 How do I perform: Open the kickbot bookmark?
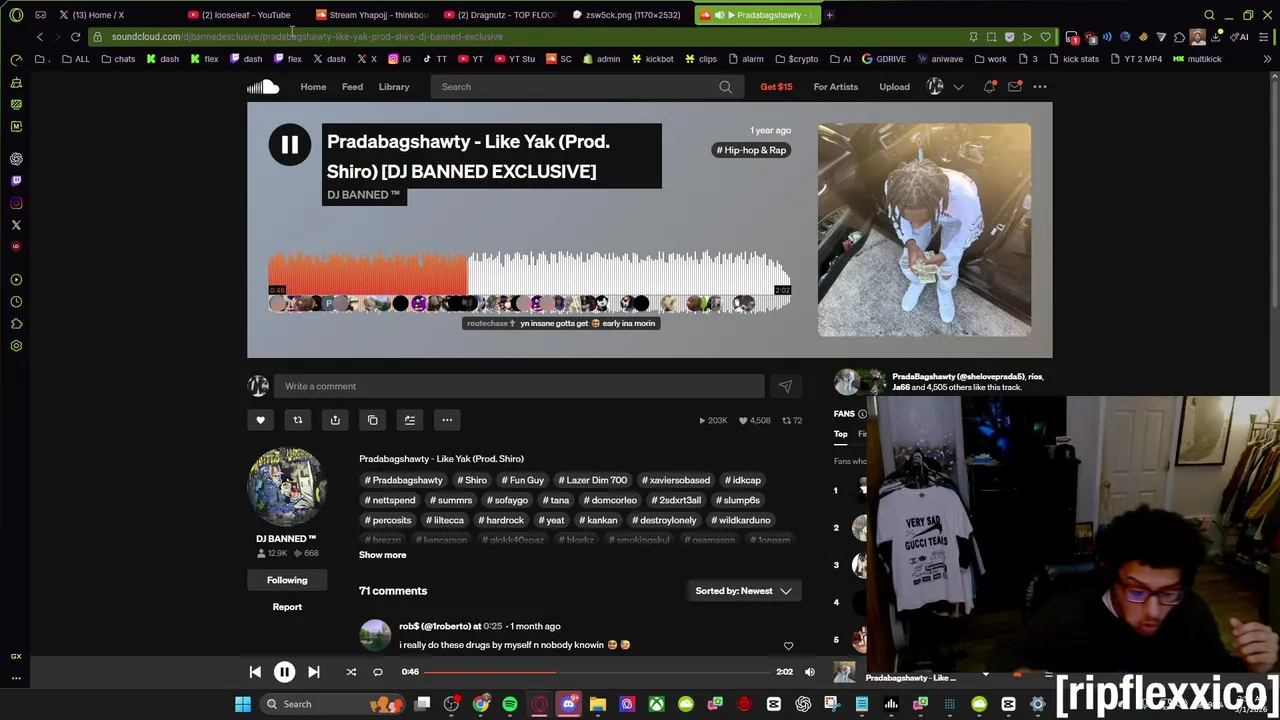coord(652,59)
